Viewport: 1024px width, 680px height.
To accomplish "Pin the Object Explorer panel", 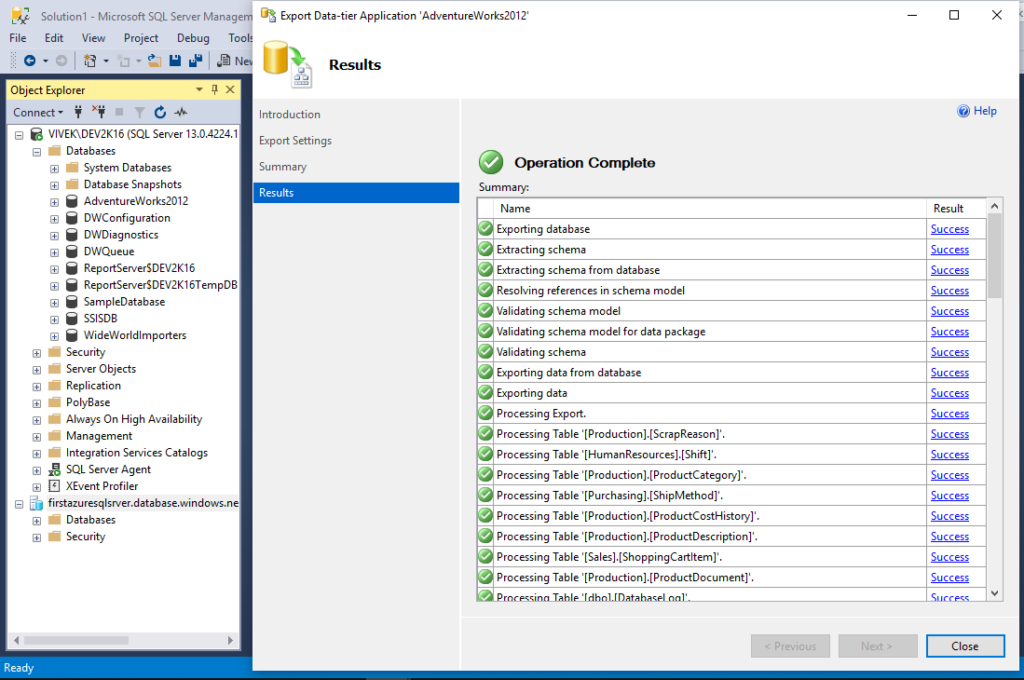I will tap(214, 90).
